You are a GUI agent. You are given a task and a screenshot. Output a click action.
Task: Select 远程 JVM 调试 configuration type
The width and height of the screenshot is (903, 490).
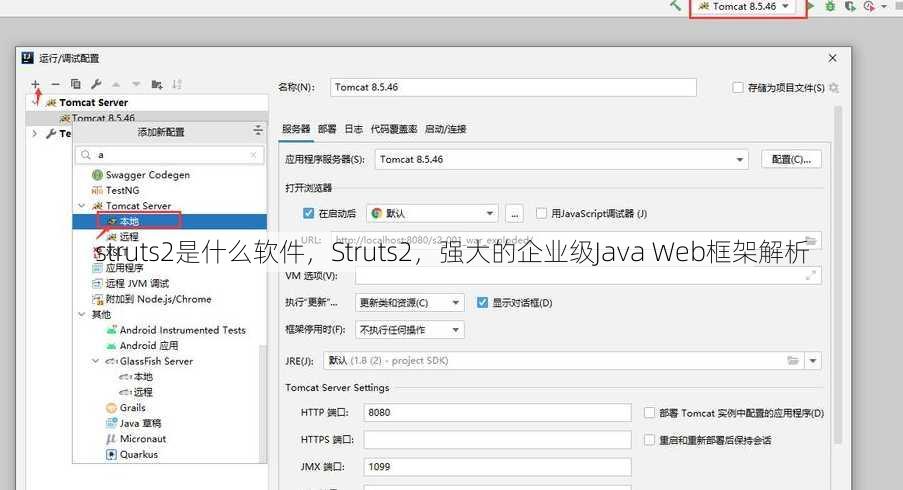pos(131,283)
